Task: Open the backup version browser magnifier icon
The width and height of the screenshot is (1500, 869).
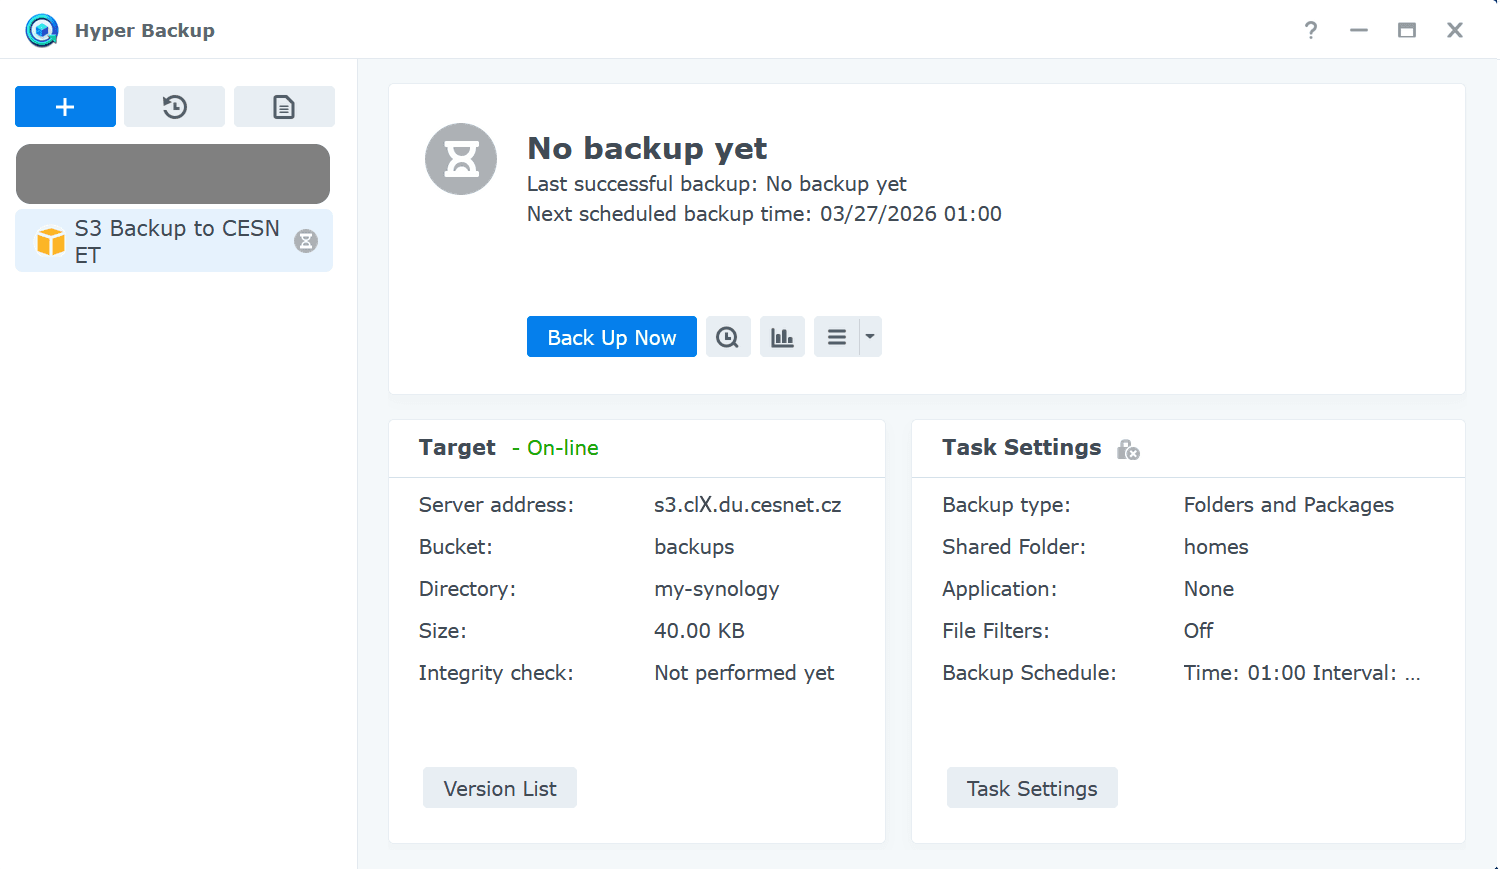Action: click(x=728, y=336)
